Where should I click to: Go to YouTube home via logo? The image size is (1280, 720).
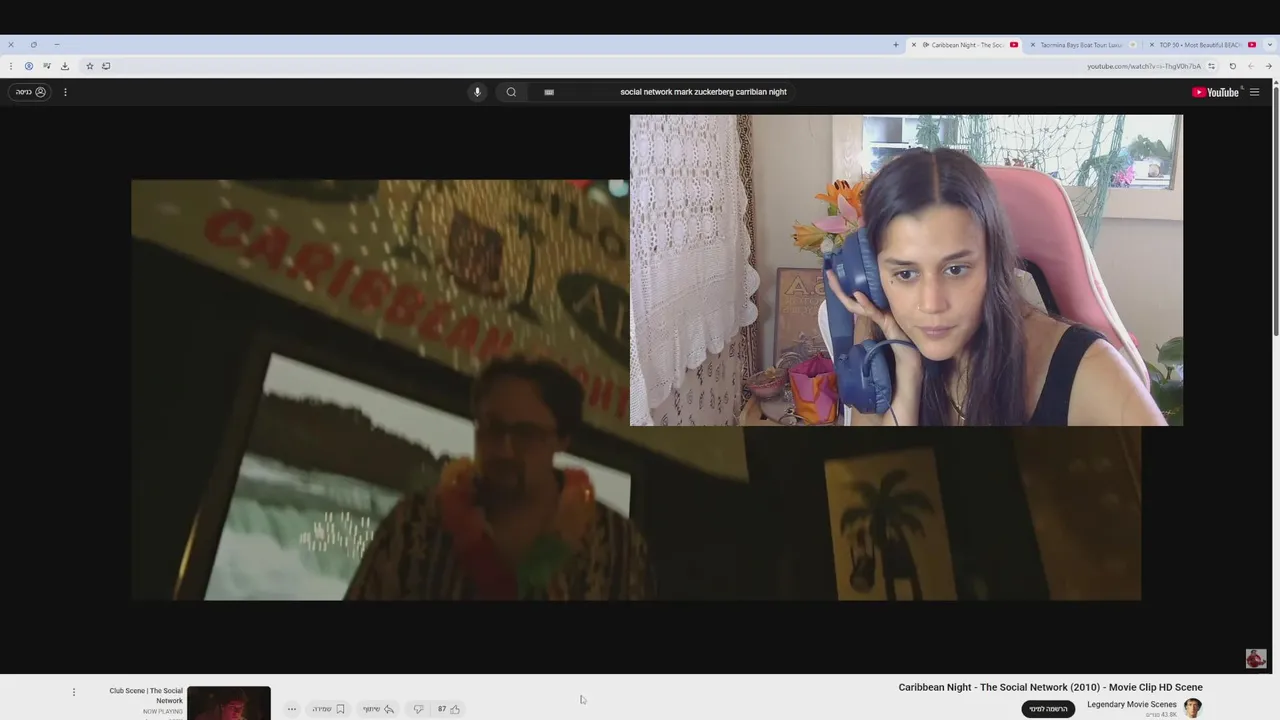pyautogui.click(x=1215, y=92)
